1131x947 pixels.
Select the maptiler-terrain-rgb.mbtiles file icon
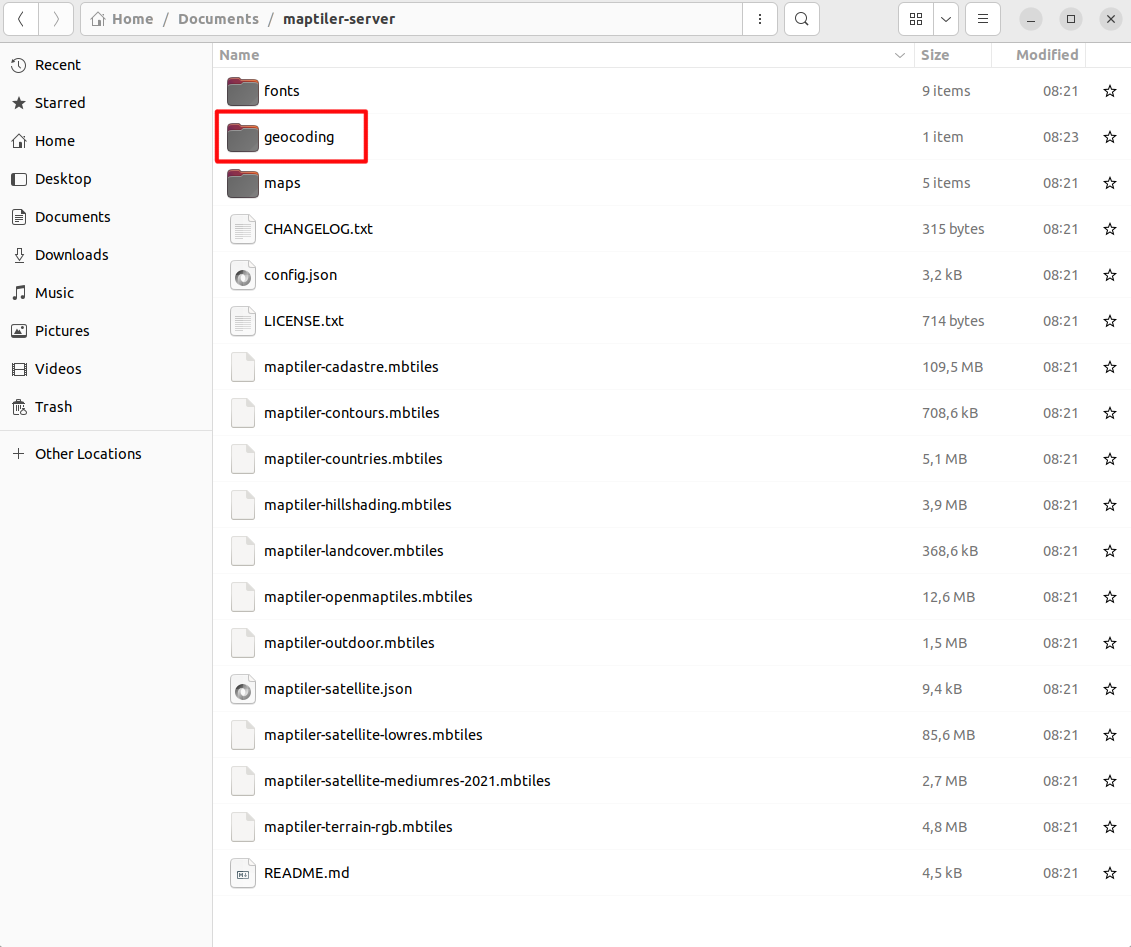(x=242, y=827)
